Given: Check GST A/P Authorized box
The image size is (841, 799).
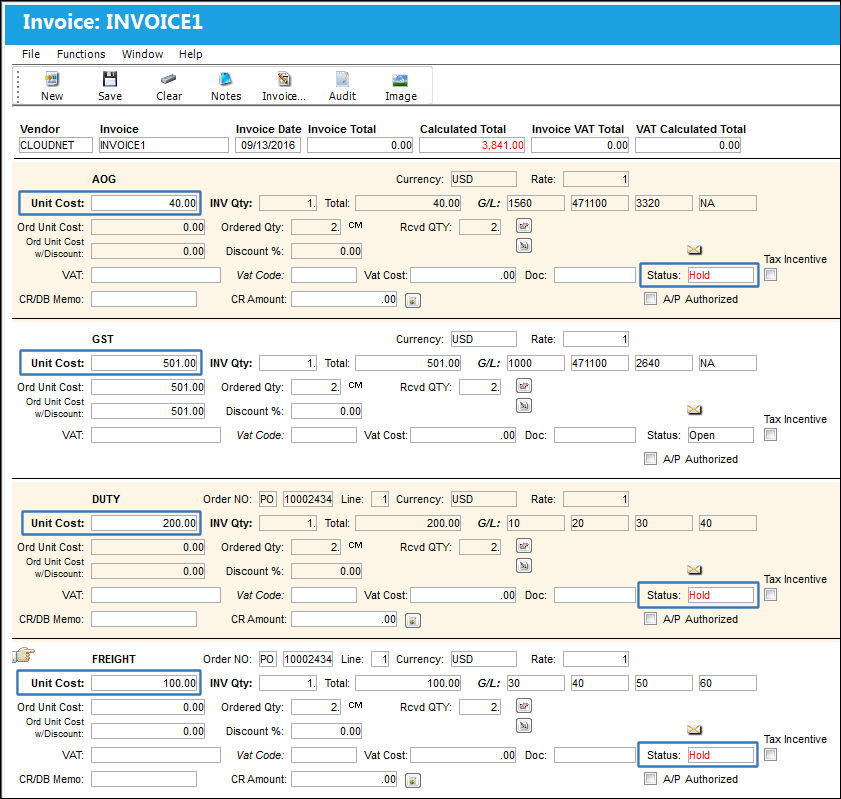Looking at the screenshot, I should [650, 458].
